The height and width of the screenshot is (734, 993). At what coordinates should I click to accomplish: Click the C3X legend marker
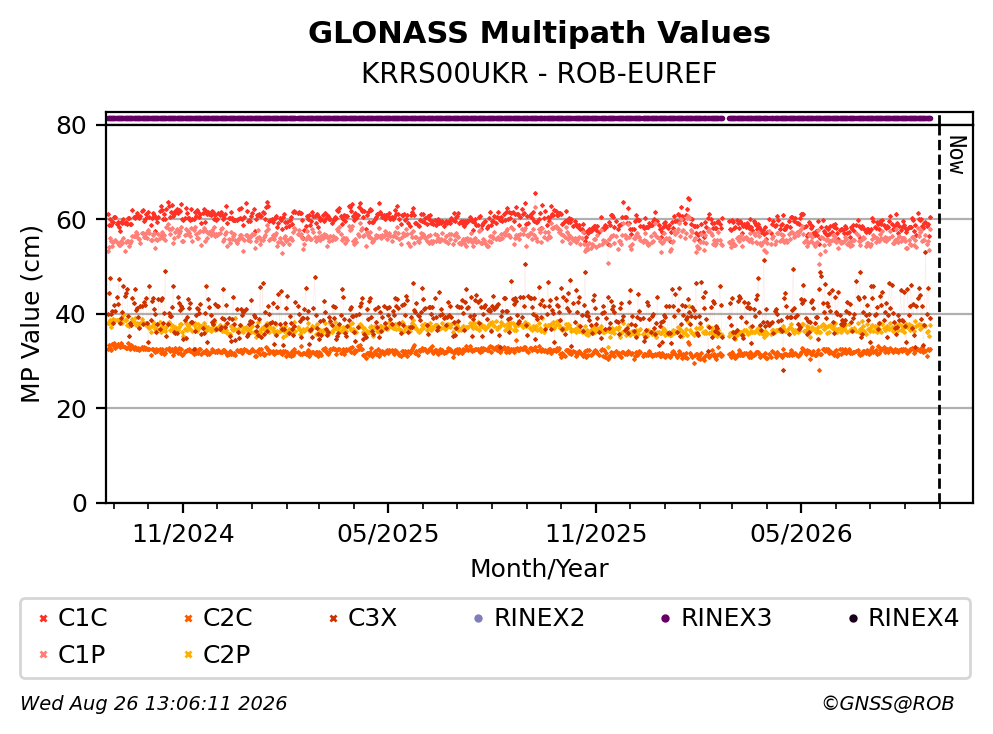click(x=334, y=619)
